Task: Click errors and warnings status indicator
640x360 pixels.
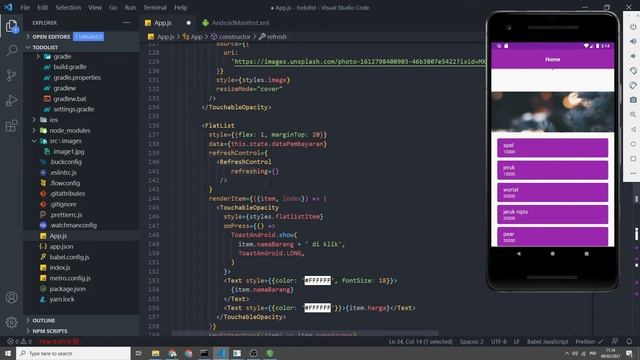Action: pyautogui.click(x=19, y=341)
